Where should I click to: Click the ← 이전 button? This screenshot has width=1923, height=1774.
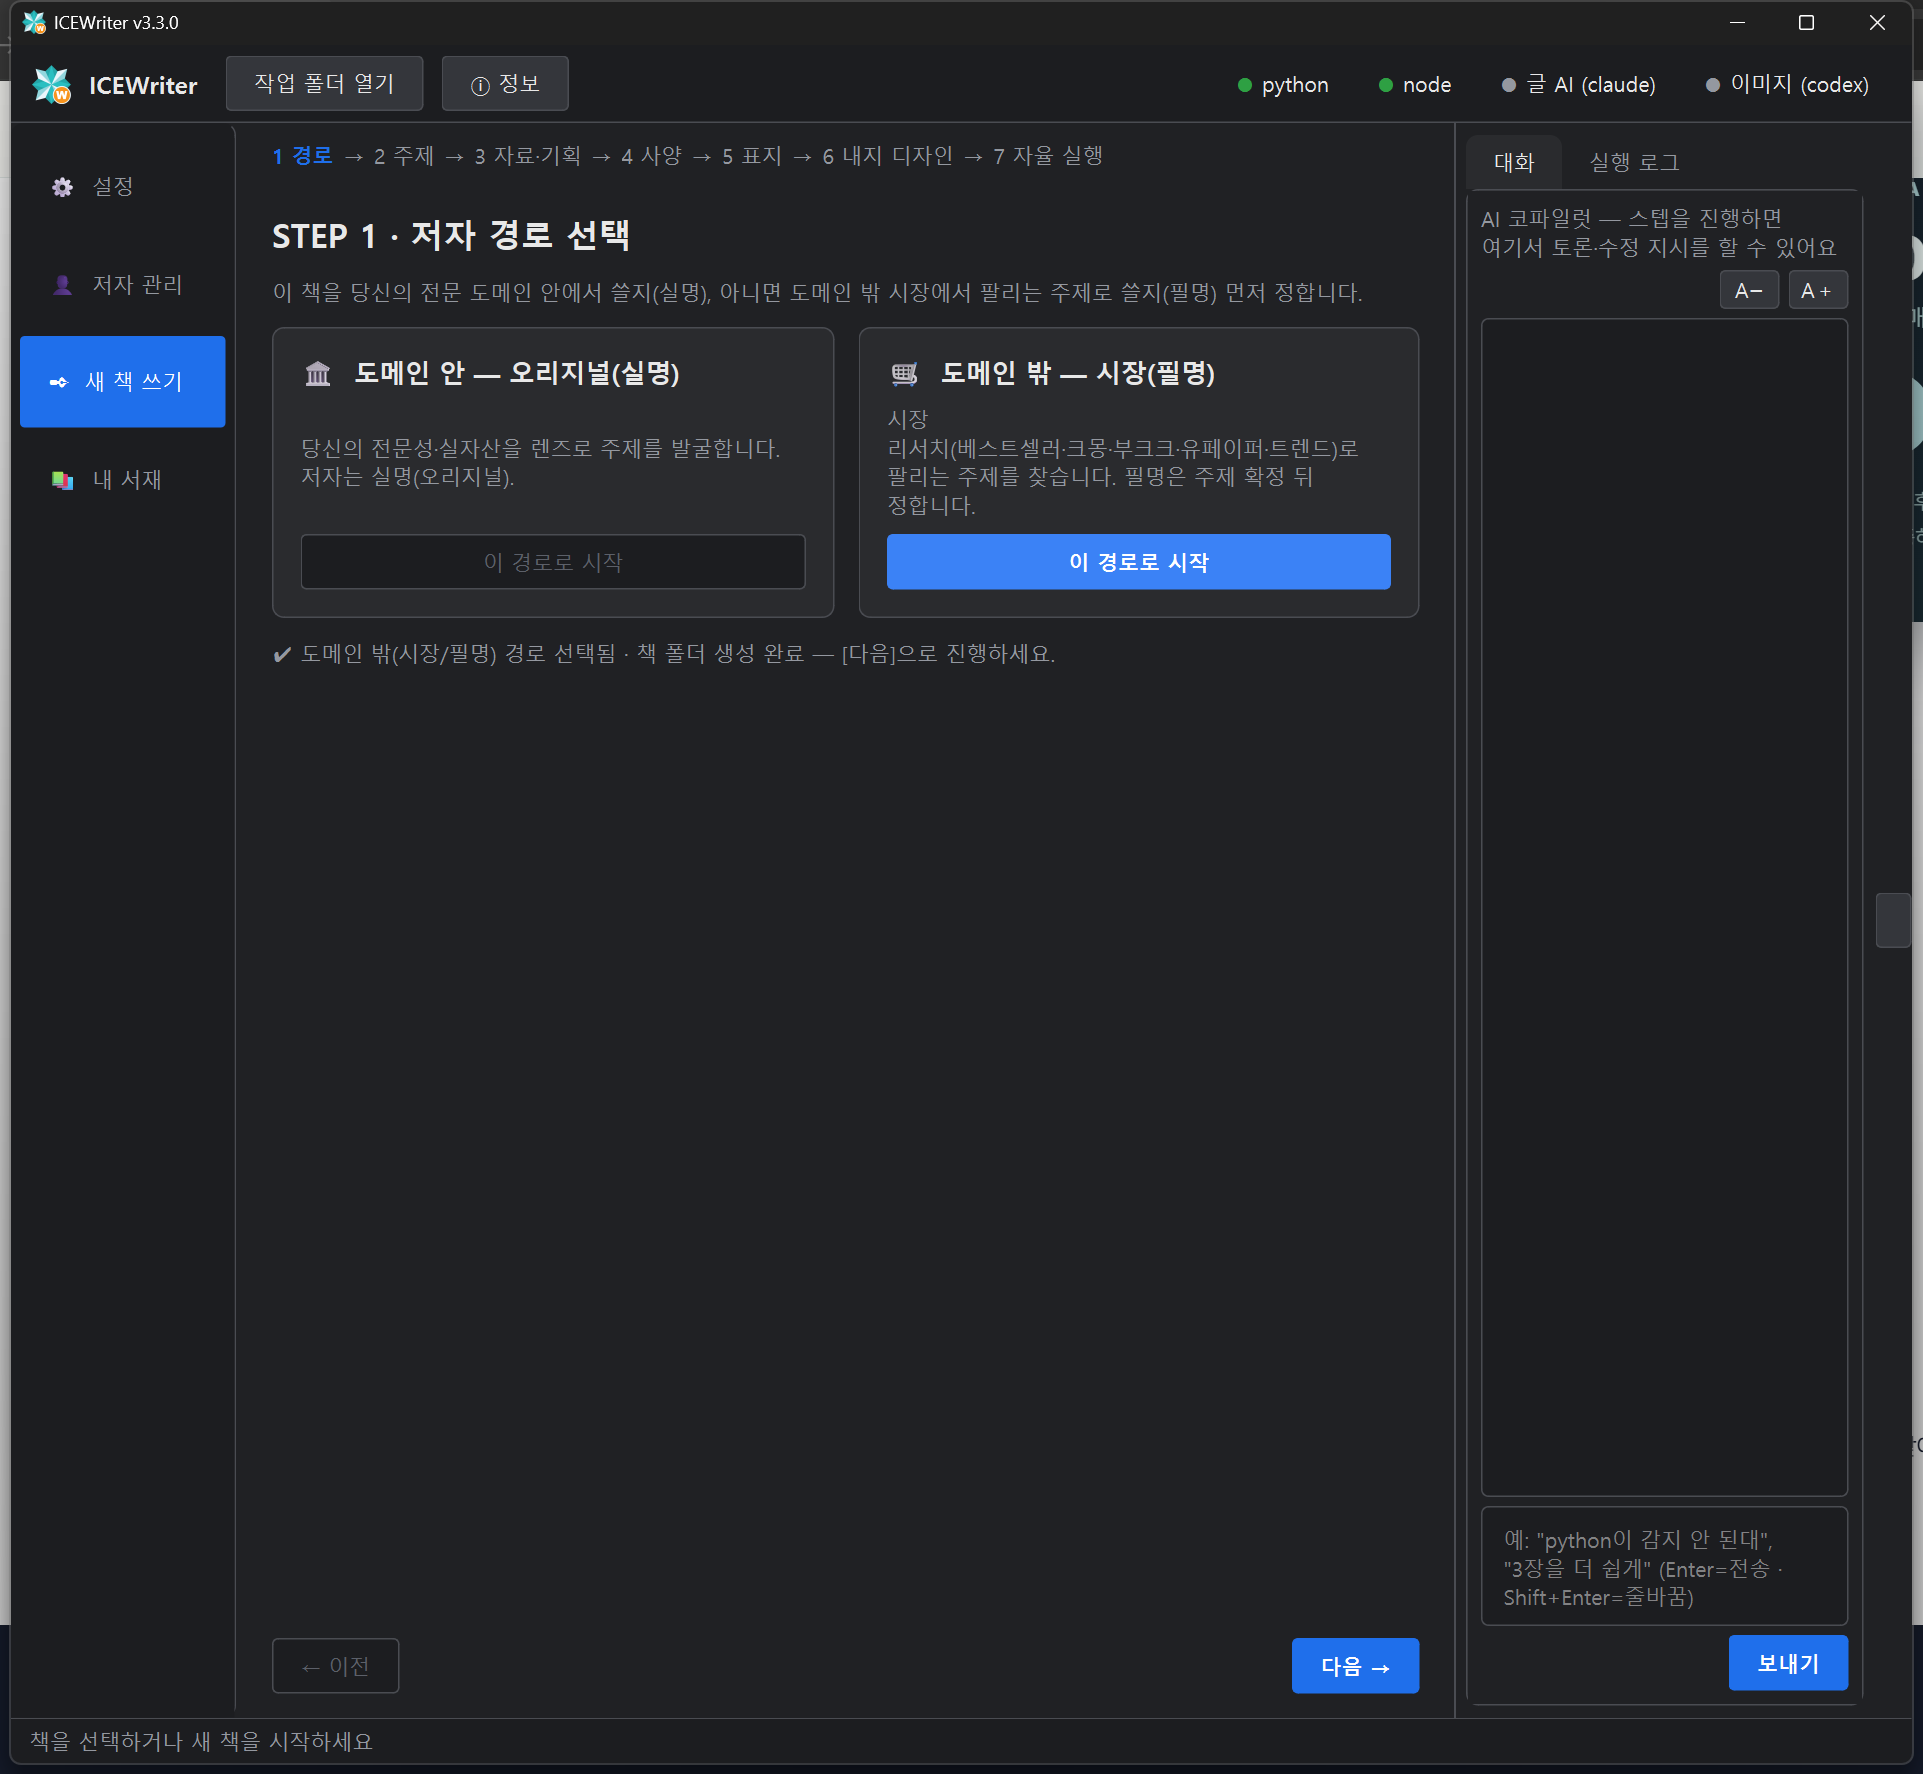click(x=336, y=1666)
